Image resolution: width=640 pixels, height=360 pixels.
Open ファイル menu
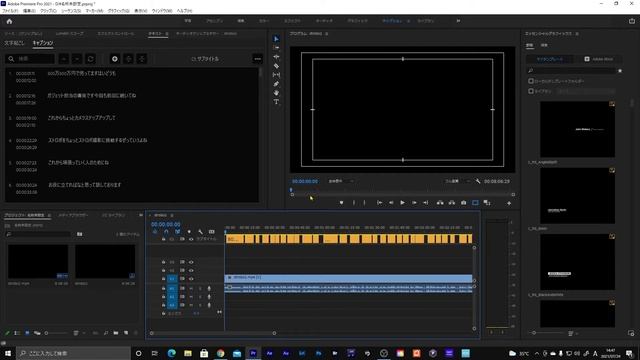coord(10,11)
